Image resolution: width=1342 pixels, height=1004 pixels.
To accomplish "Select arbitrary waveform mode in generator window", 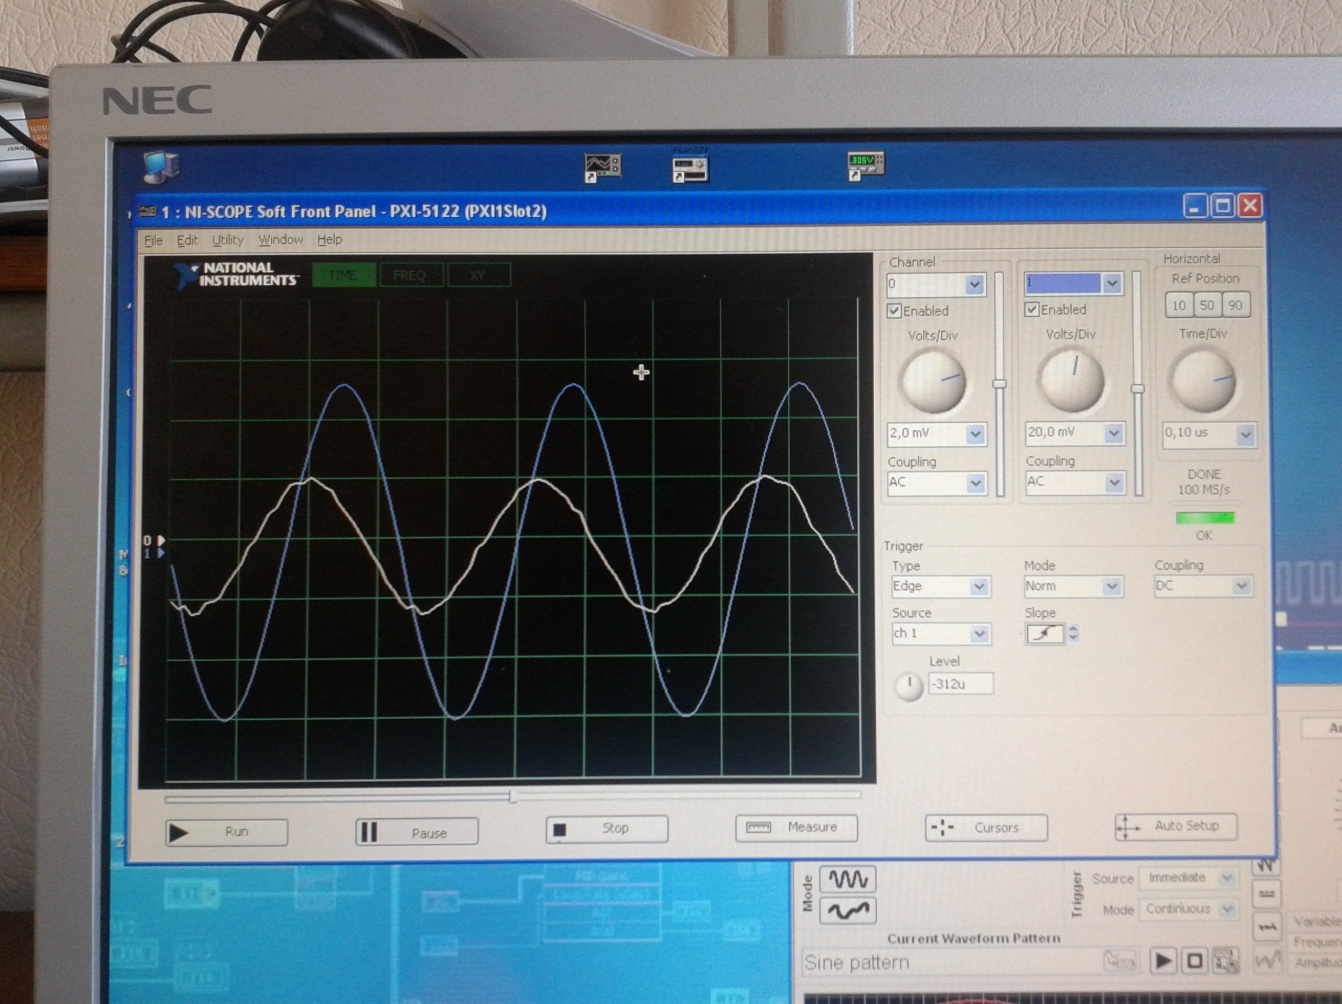I will (x=848, y=910).
